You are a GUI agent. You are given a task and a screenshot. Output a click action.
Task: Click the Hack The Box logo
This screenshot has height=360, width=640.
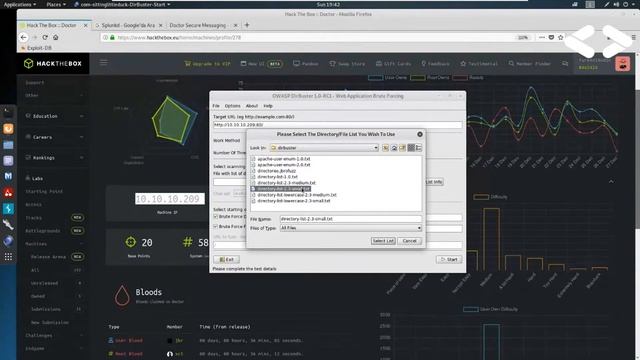point(53,63)
